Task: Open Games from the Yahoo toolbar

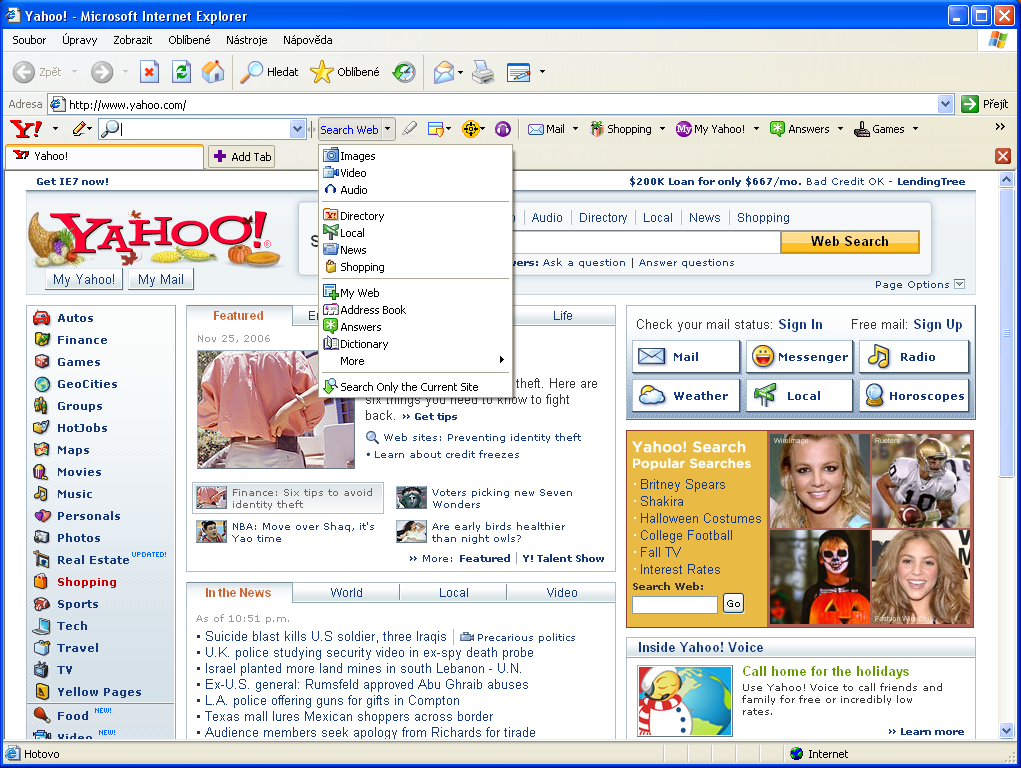Action: point(879,129)
